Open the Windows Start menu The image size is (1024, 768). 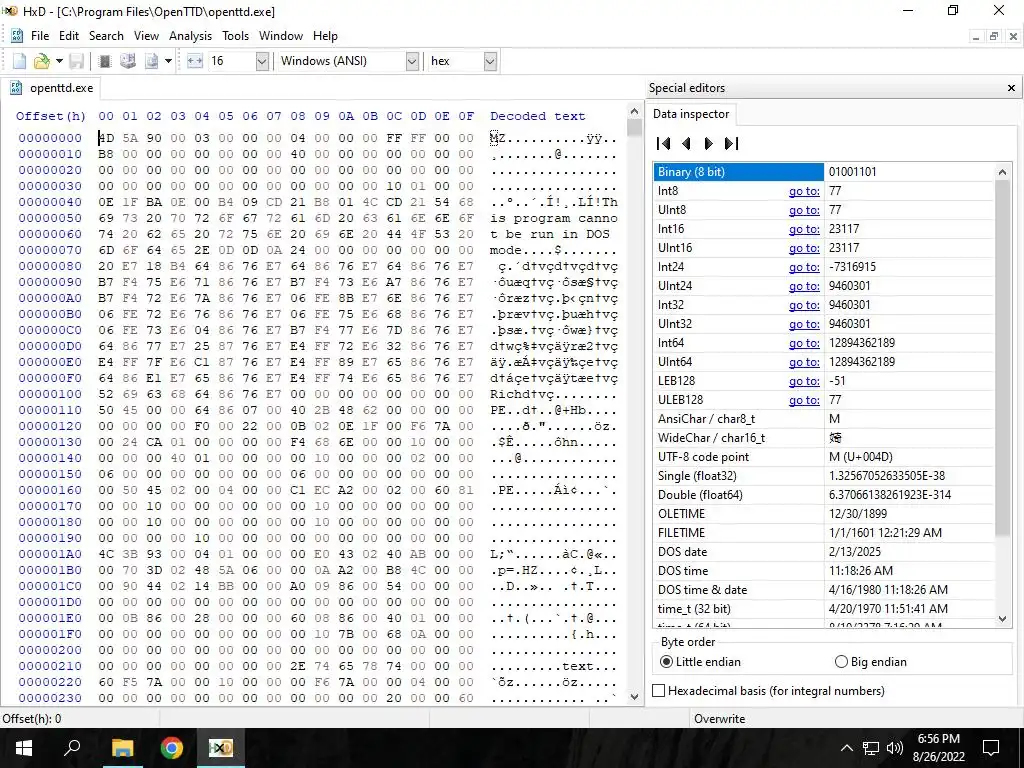pos(24,748)
